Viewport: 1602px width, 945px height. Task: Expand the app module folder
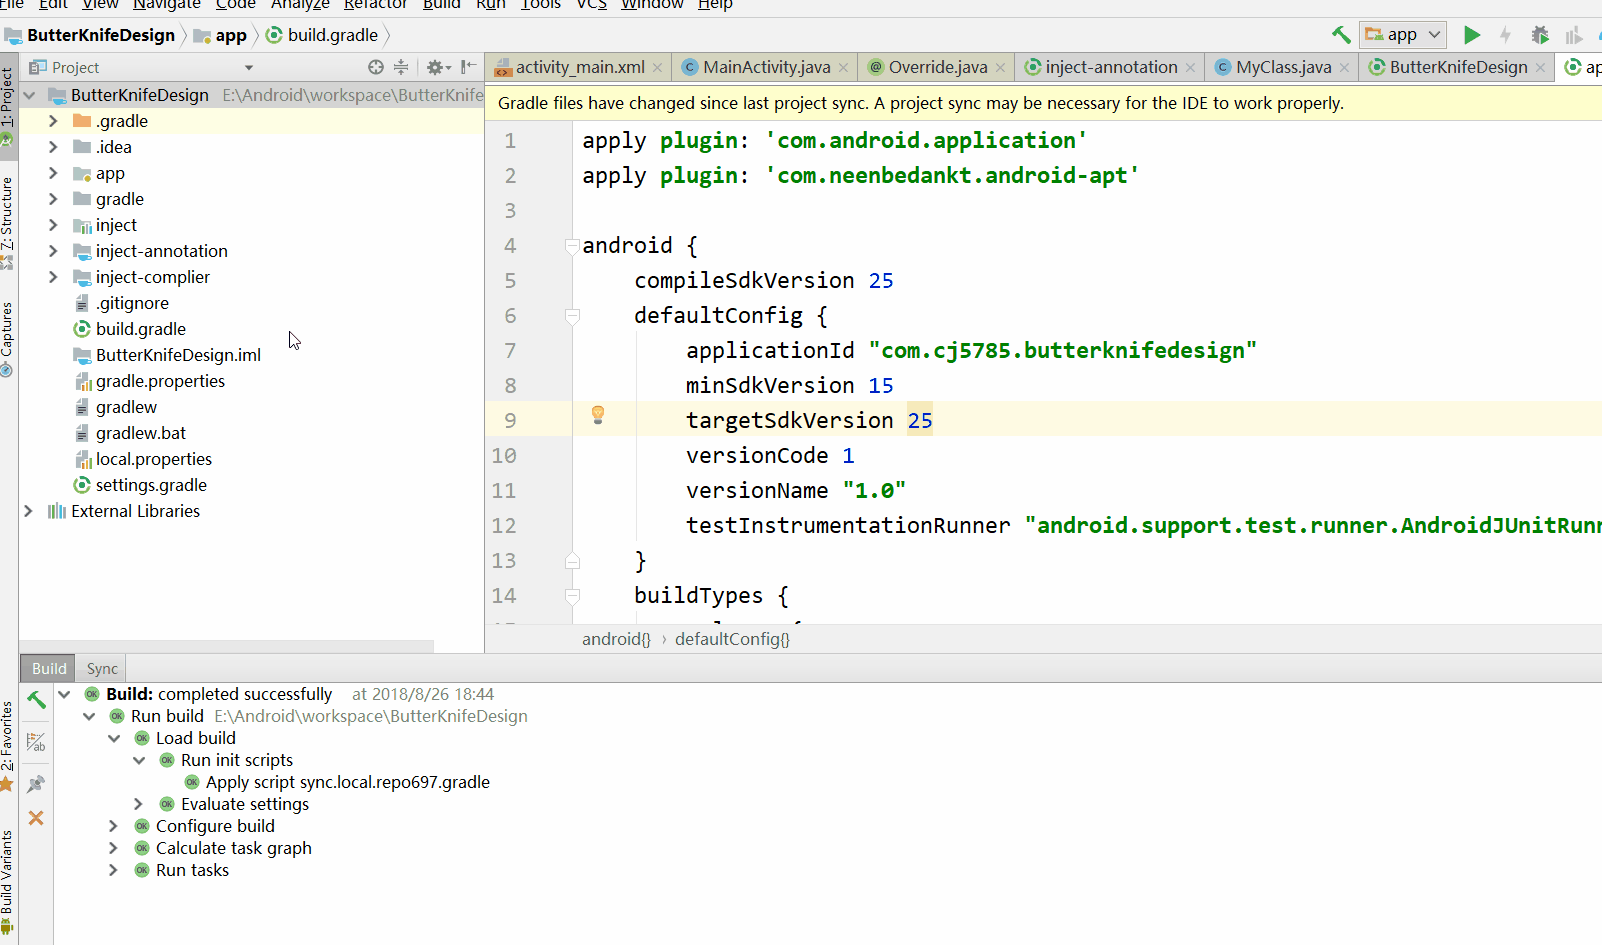(53, 173)
